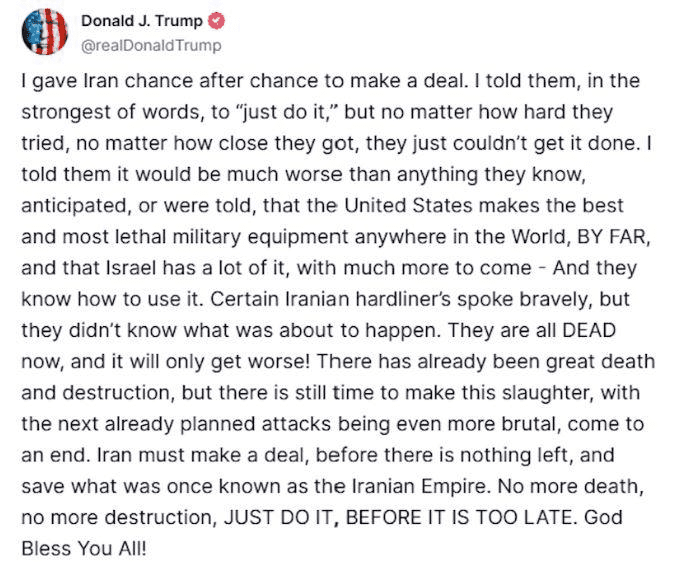Select "BEFORE IT IS TOO LATE" text
This screenshot has height=581, width=674.
(459, 517)
